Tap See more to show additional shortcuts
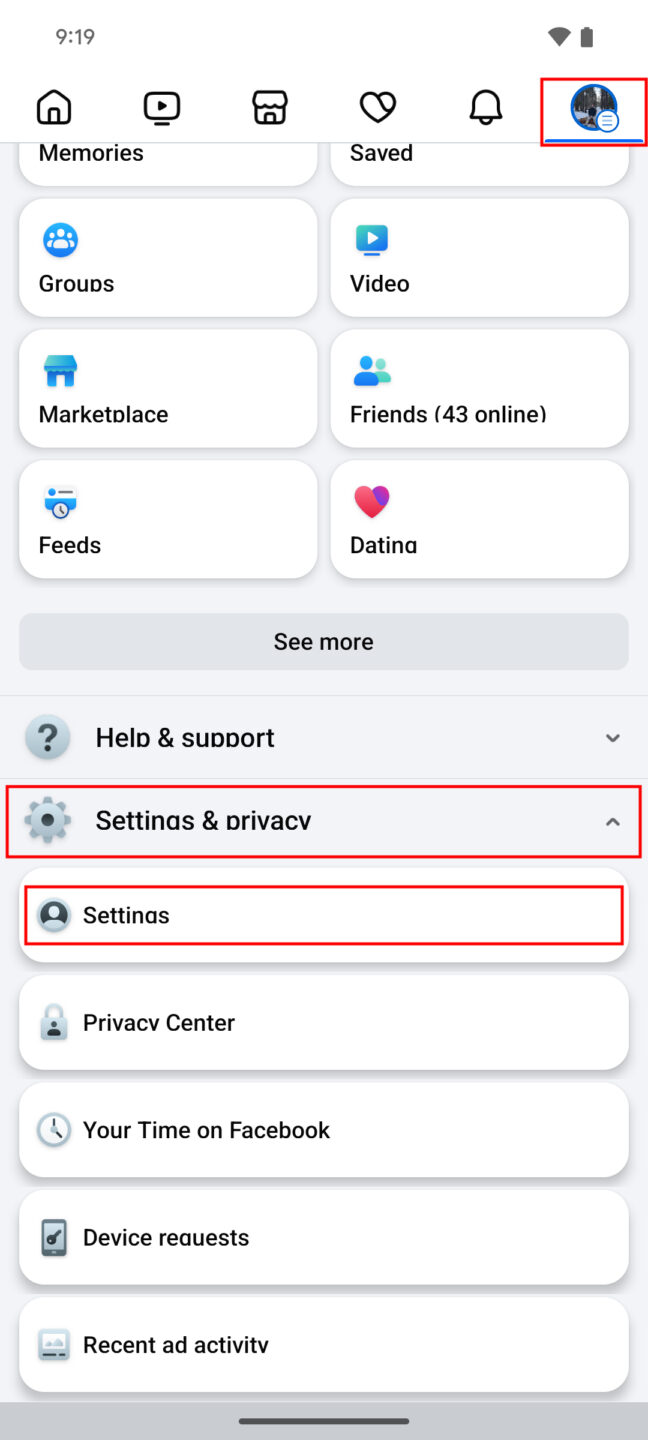This screenshot has height=1440, width=648. pyautogui.click(x=323, y=641)
